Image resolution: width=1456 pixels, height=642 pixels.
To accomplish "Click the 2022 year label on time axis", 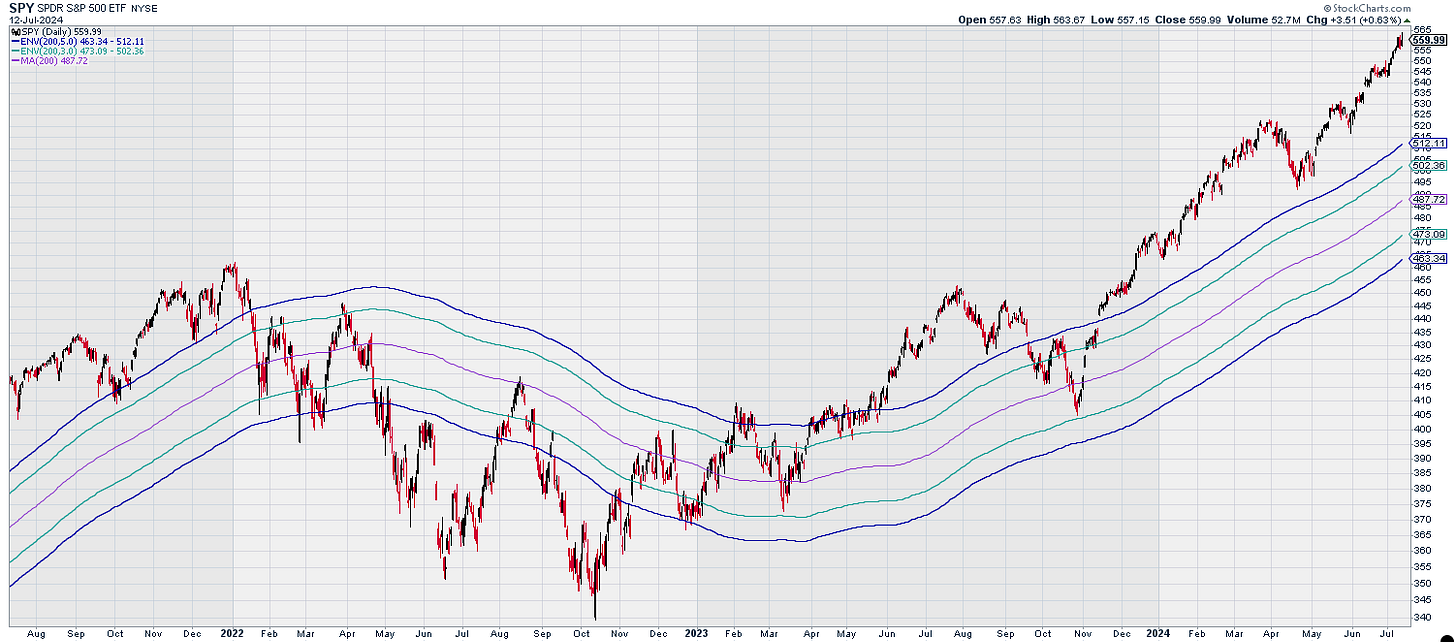I will [232, 633].
